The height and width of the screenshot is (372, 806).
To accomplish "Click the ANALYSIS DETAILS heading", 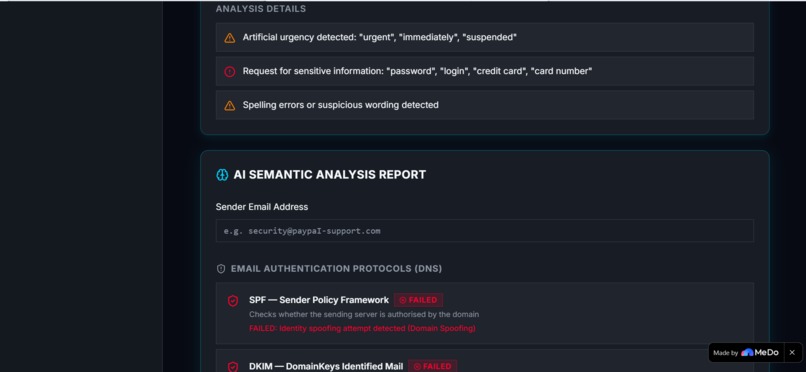I will click(261, 9).
